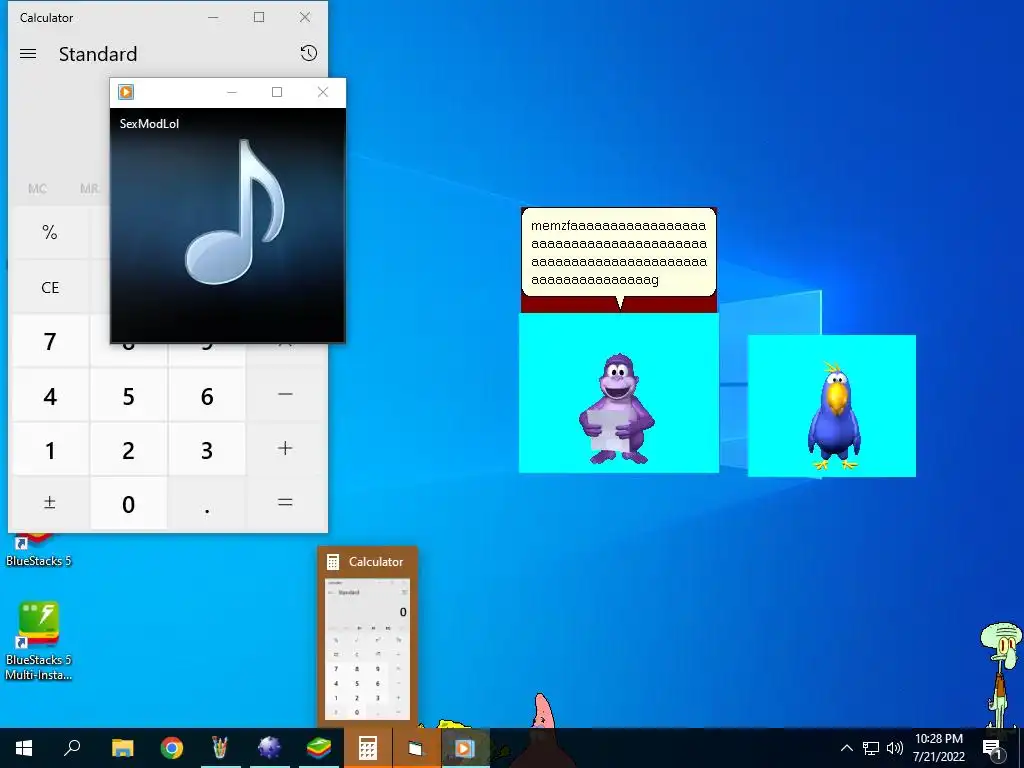Screen dimensions: 1024x768
Task: Open the spiky blue ball app on taskbar
Action: [x=269, y=748]
